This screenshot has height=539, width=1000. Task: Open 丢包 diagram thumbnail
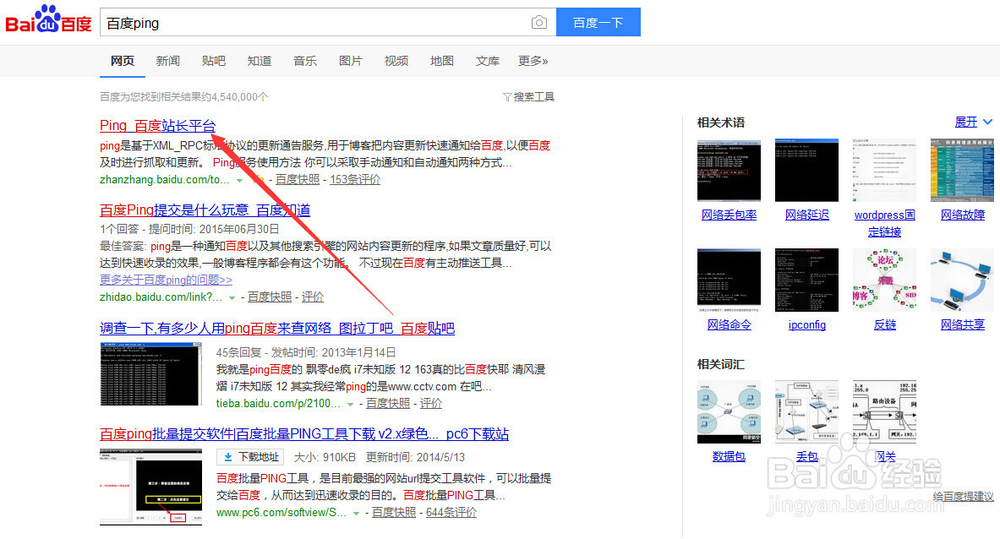coord(807,412)
